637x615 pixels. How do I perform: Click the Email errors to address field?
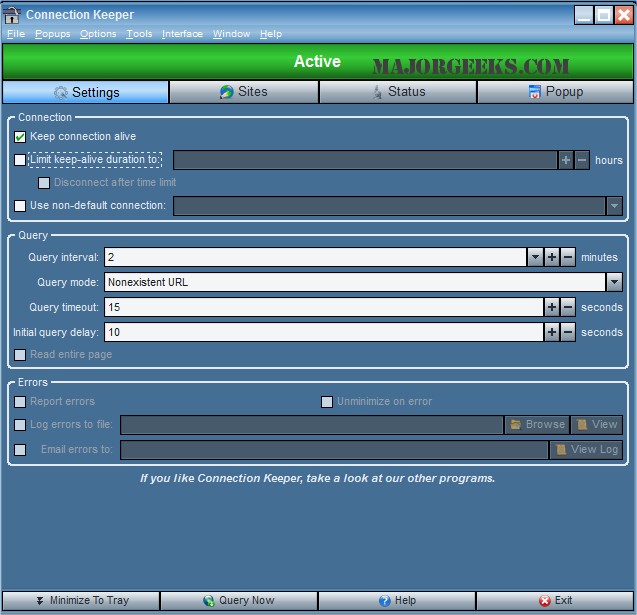334,450
